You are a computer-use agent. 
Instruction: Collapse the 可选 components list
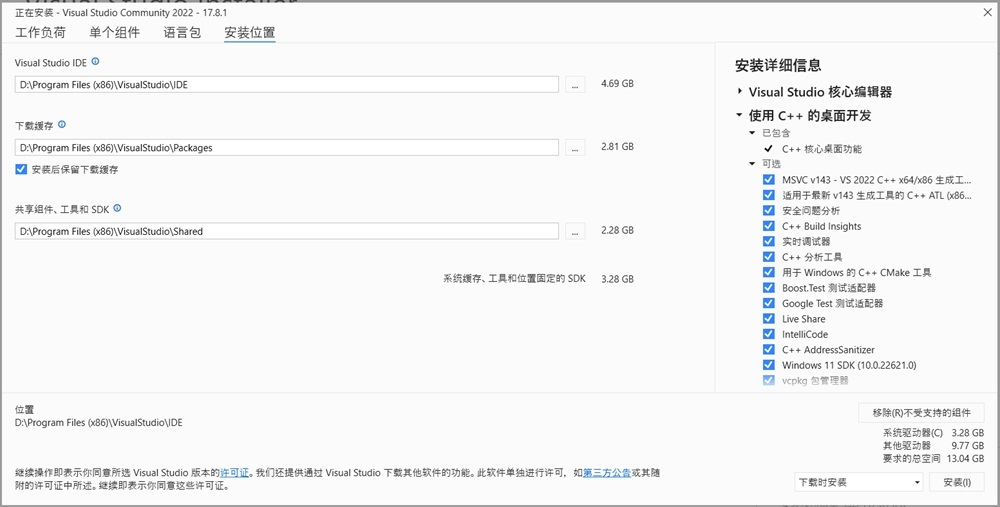click(753, 164)
